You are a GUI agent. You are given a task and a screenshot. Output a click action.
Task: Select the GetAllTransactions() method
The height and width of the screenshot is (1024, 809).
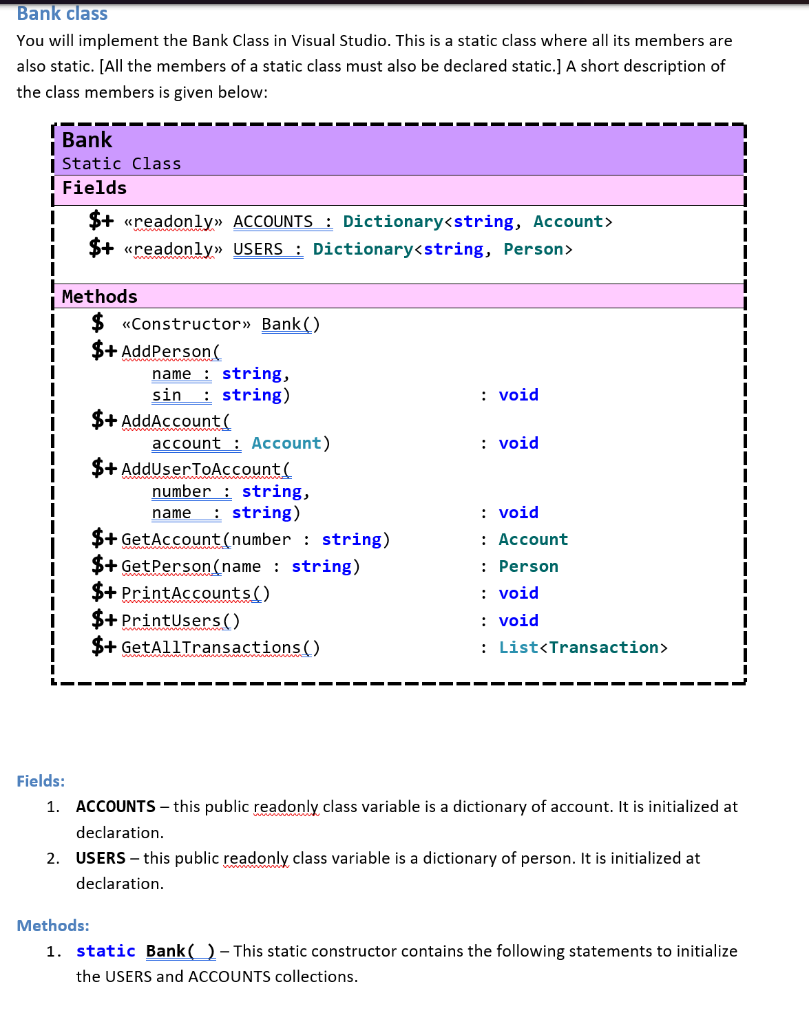(x=221, y=647)
